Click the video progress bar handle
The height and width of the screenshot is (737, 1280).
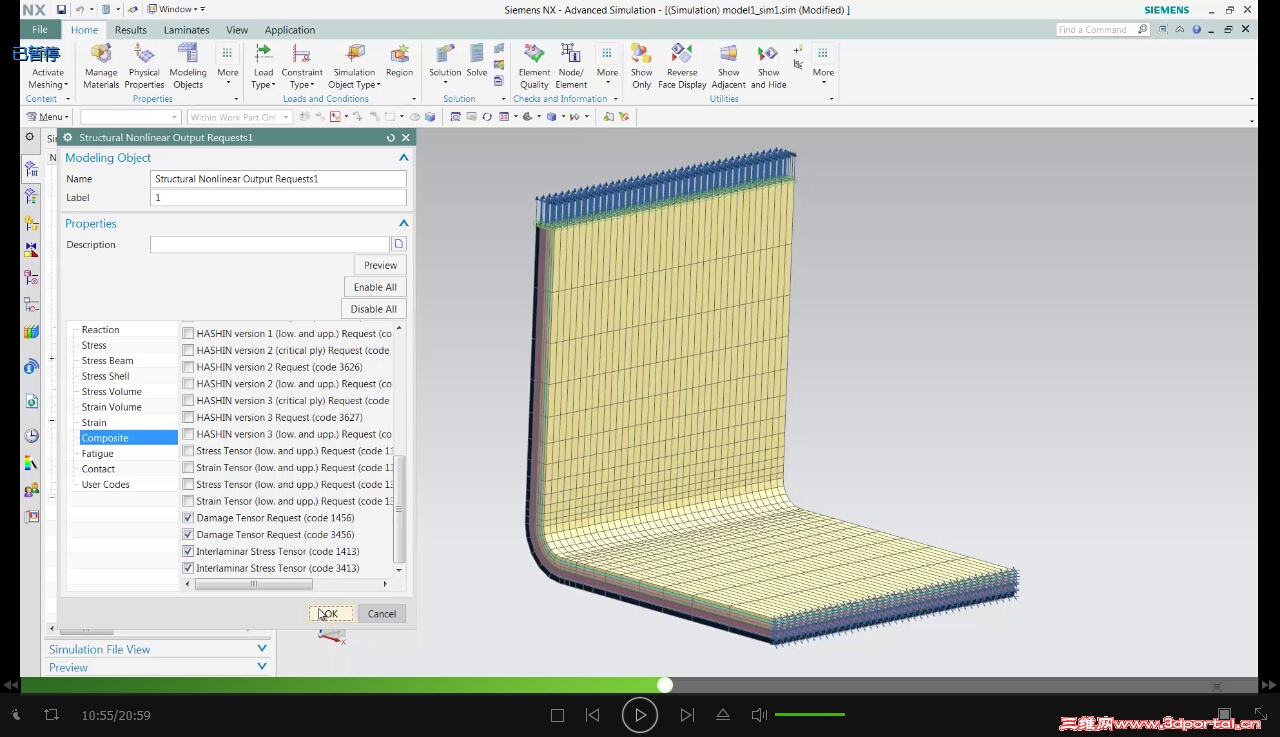click(665, 685)
